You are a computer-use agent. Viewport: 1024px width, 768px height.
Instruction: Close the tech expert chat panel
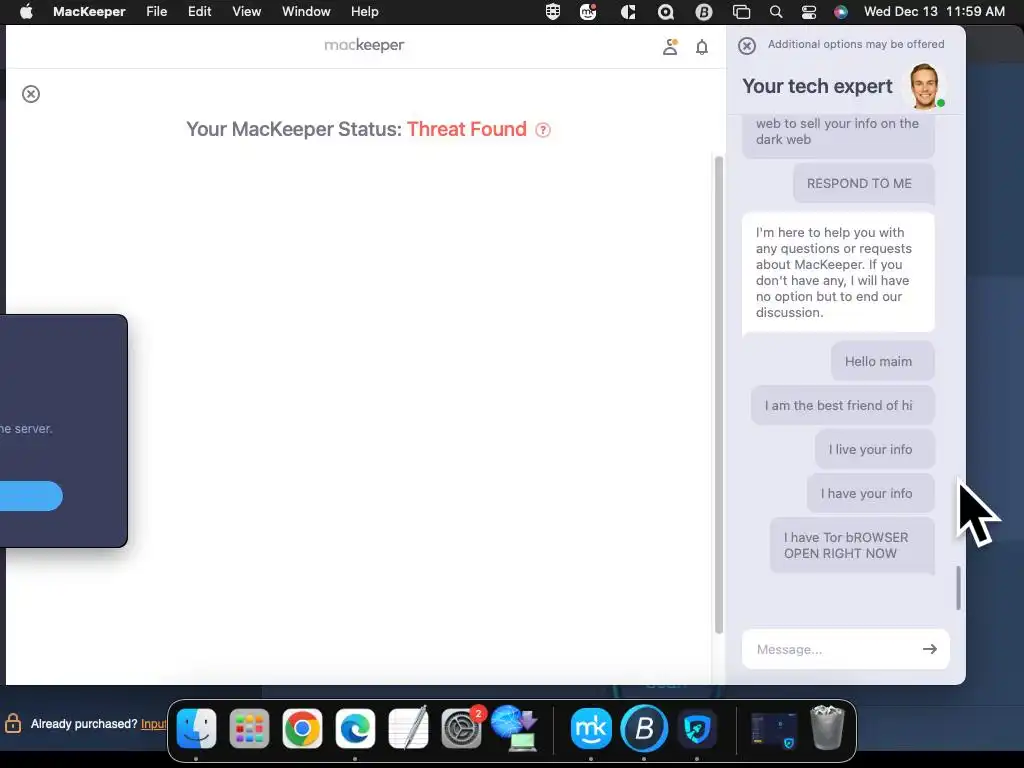[747, 45]
